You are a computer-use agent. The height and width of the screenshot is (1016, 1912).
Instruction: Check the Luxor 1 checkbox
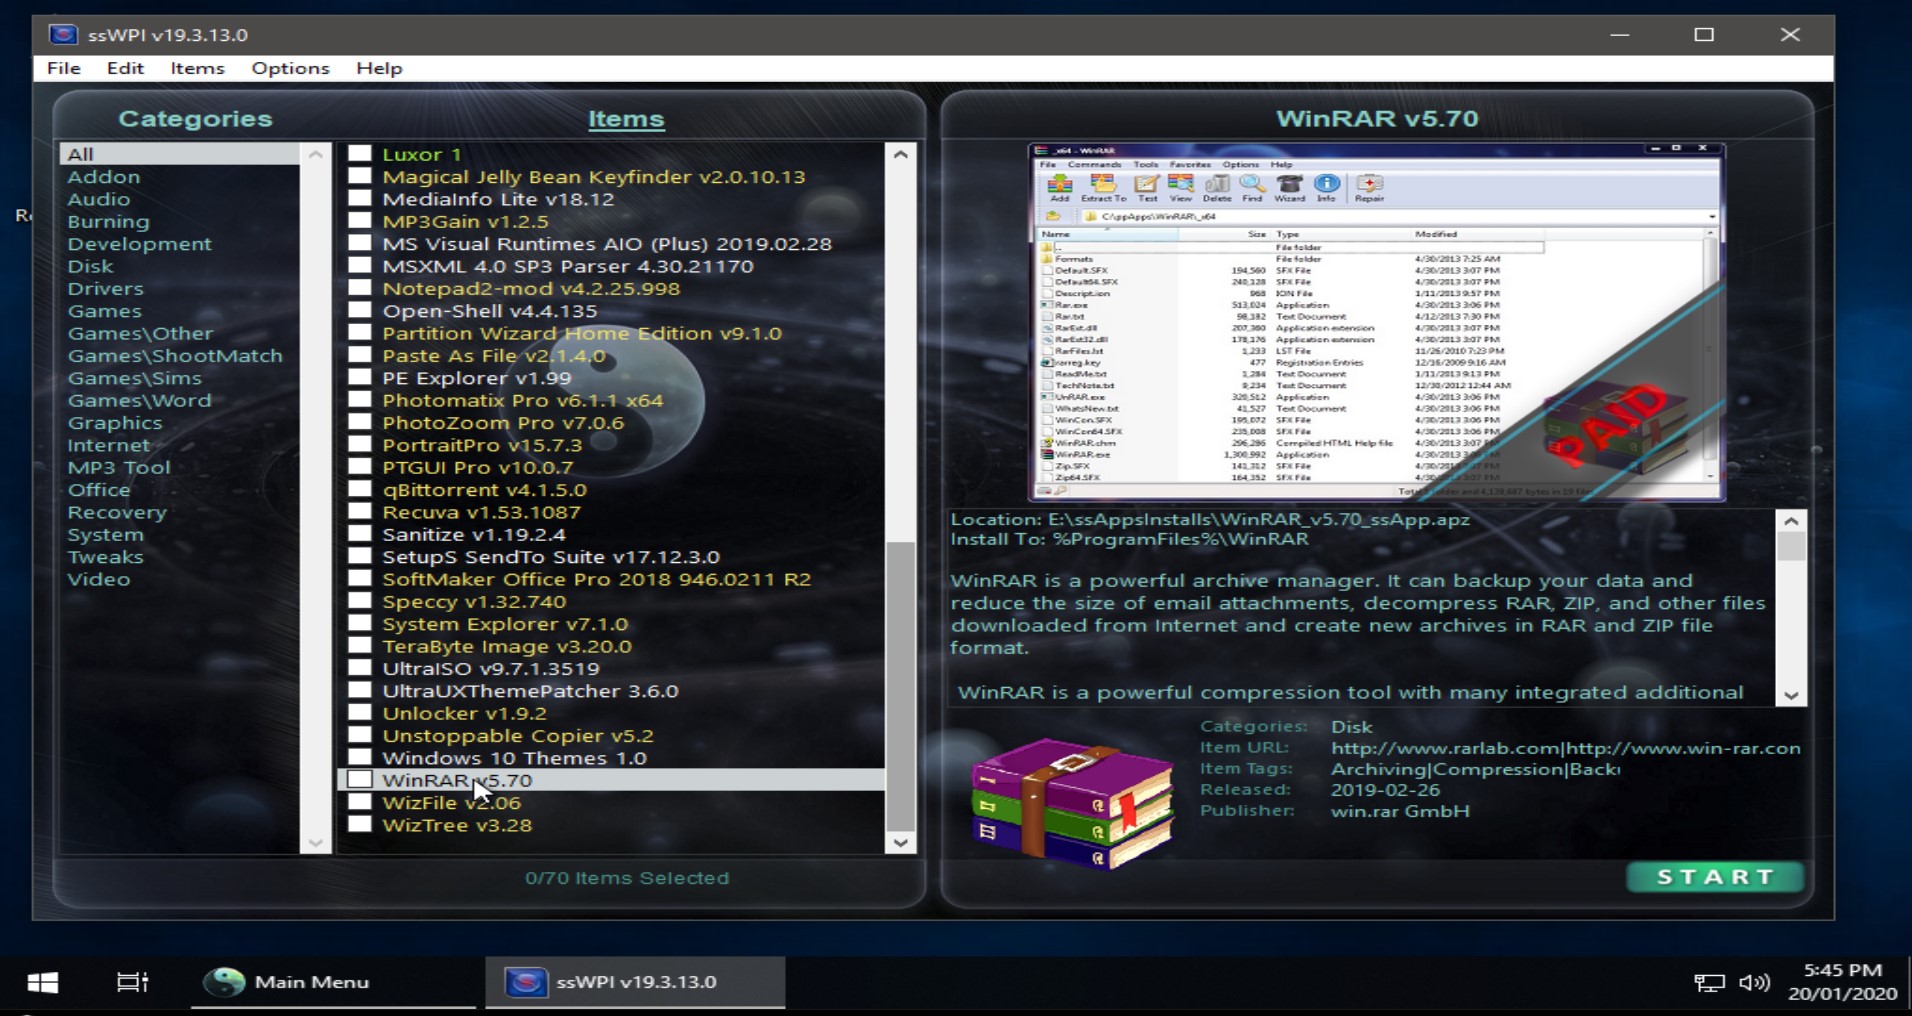click(360, 154)
